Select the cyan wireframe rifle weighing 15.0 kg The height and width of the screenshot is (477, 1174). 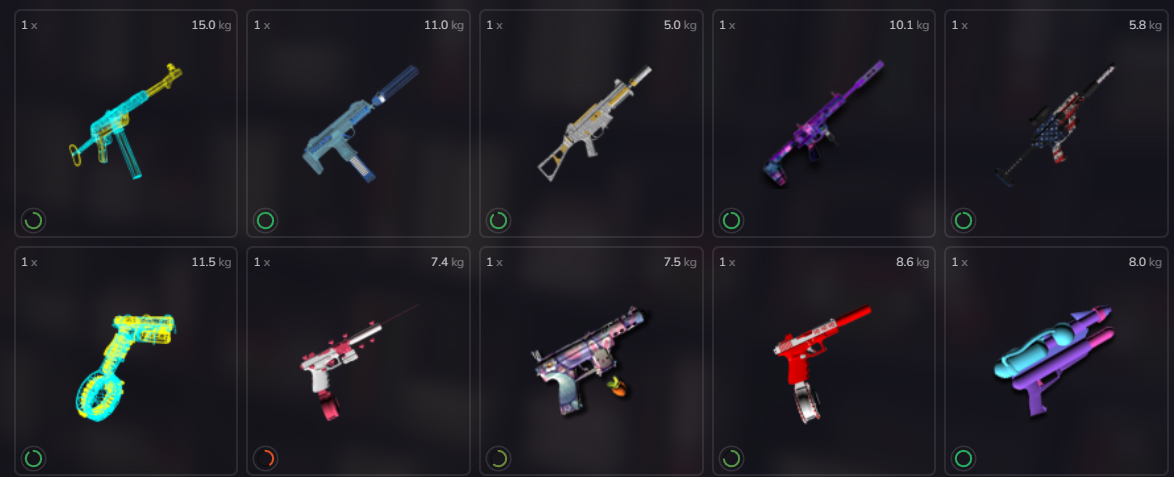point(126,121)
